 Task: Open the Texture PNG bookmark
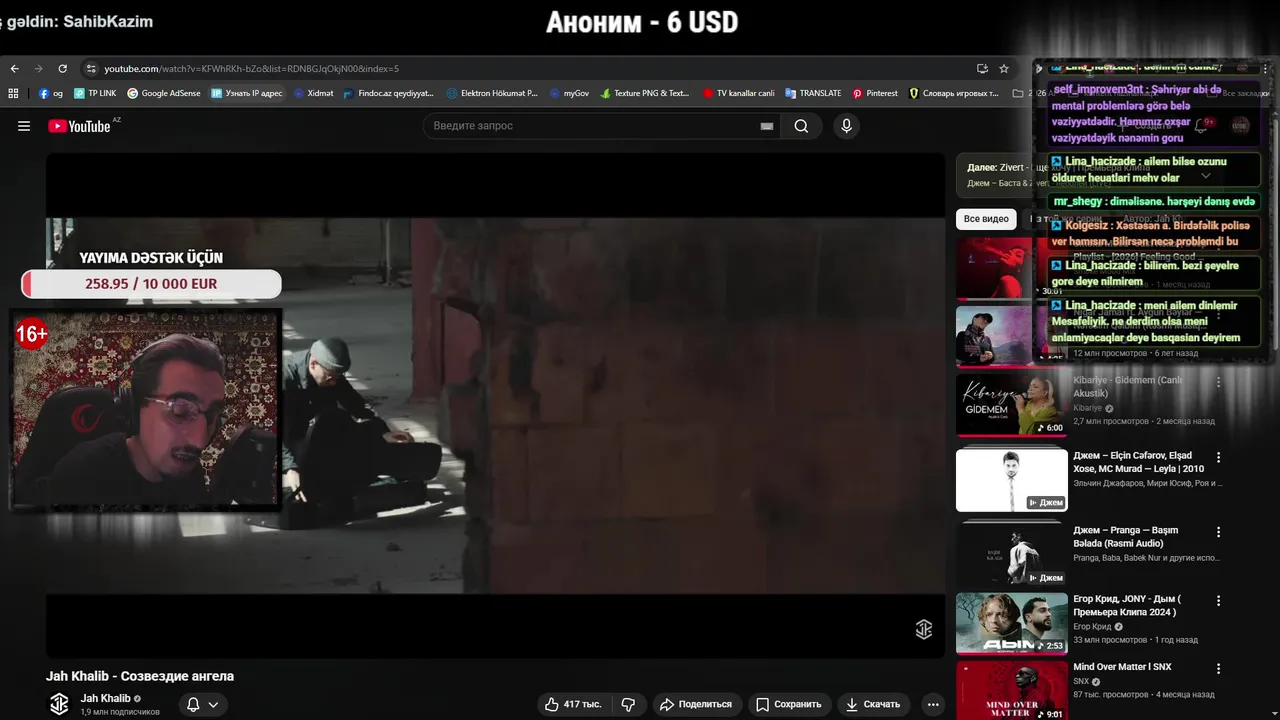pos(645,93)
